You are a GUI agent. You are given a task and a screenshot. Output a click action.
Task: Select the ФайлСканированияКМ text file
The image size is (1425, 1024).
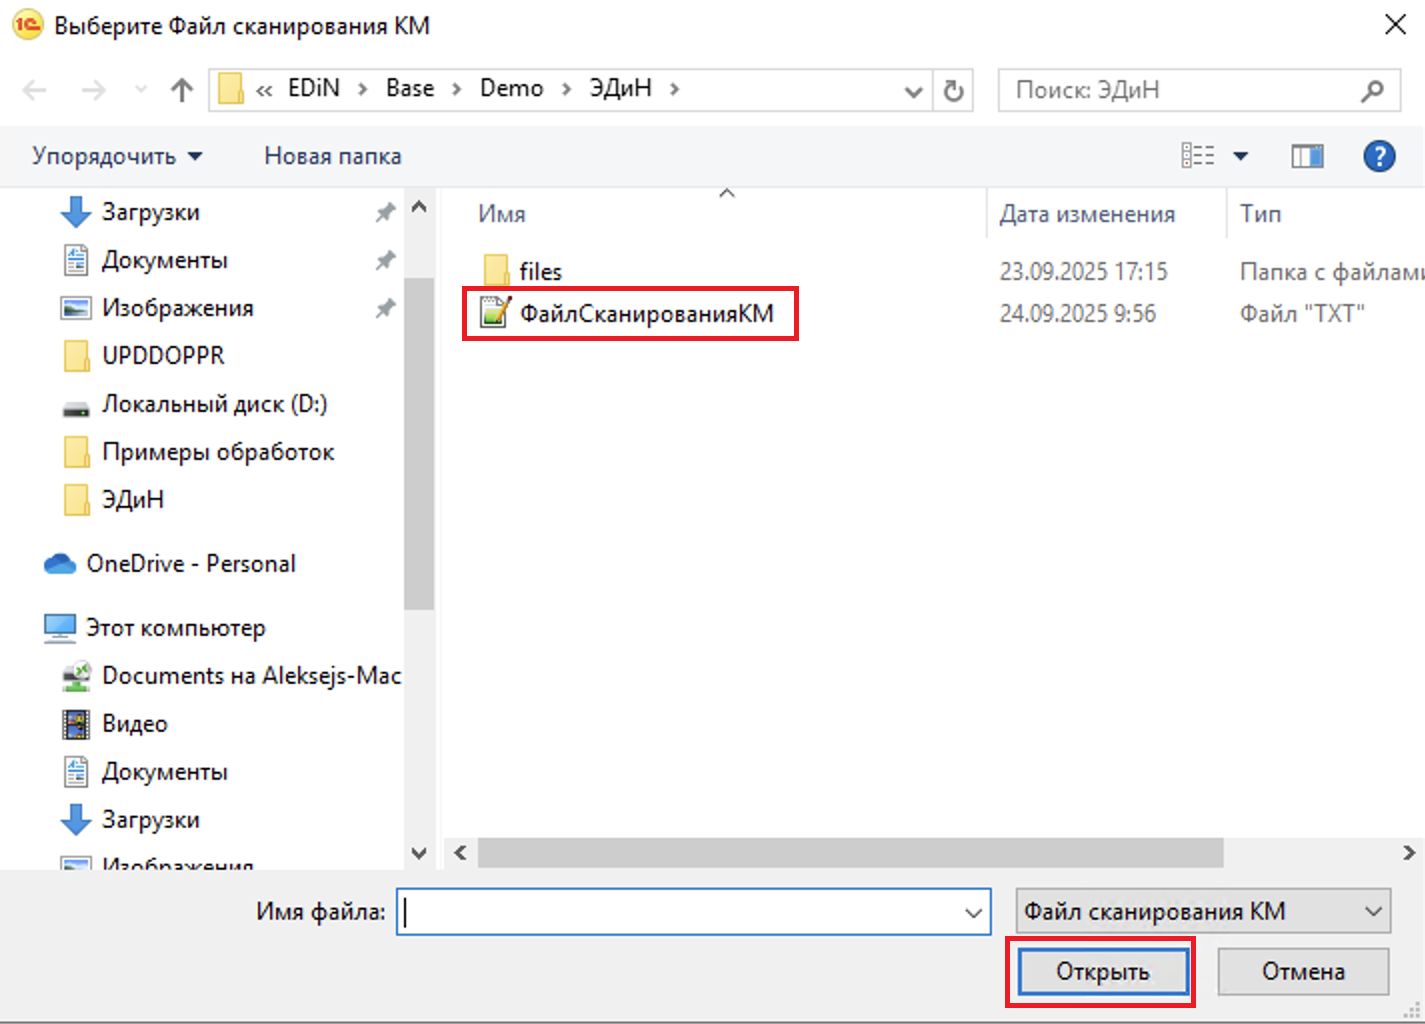coord(645,314)
